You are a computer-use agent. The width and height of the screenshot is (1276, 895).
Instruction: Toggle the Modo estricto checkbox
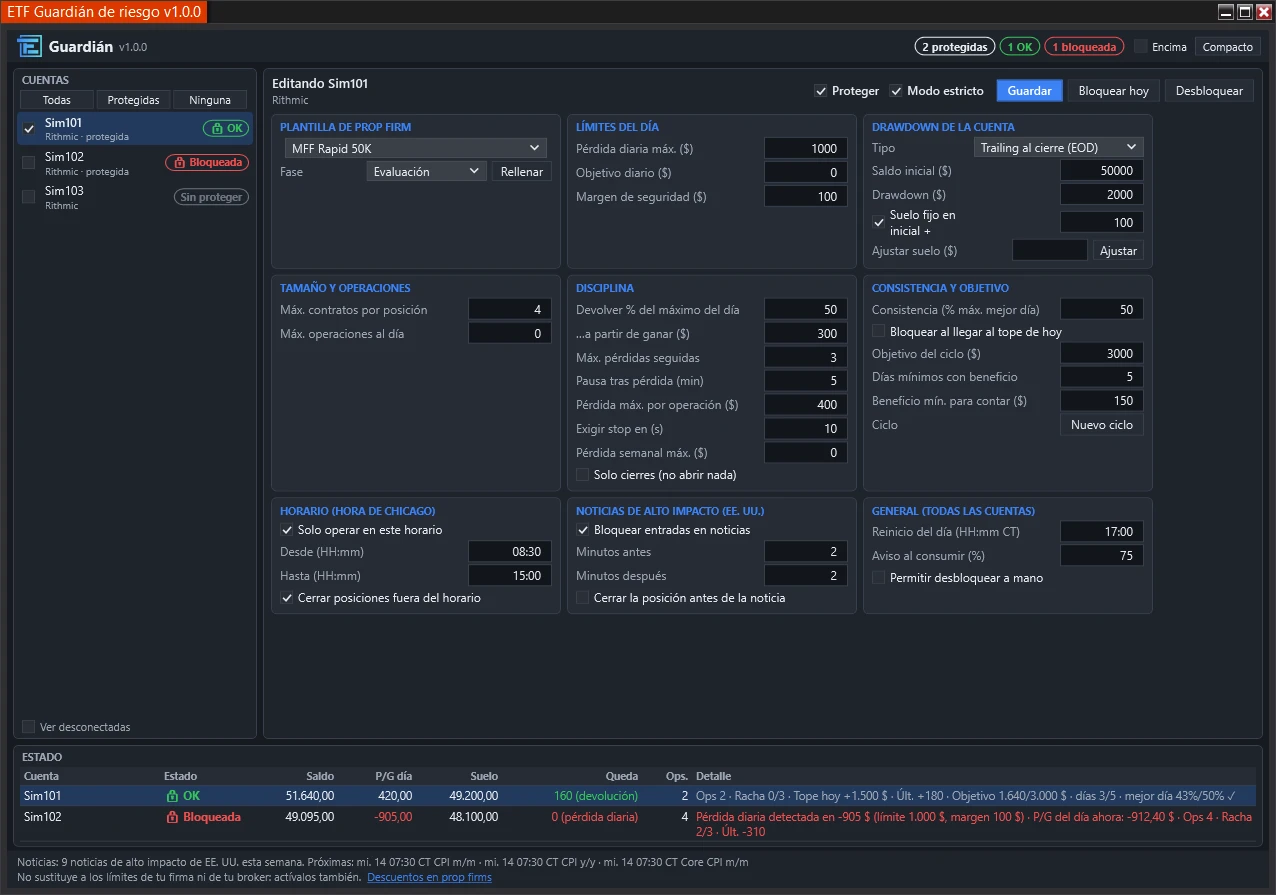896,91
